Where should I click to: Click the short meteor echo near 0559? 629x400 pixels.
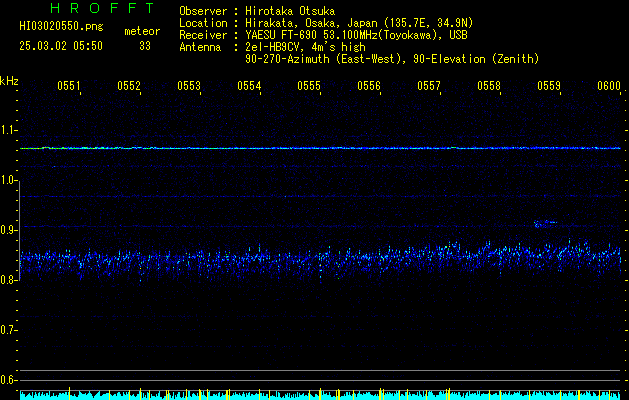pyautogui.click(x=546, y=223)
